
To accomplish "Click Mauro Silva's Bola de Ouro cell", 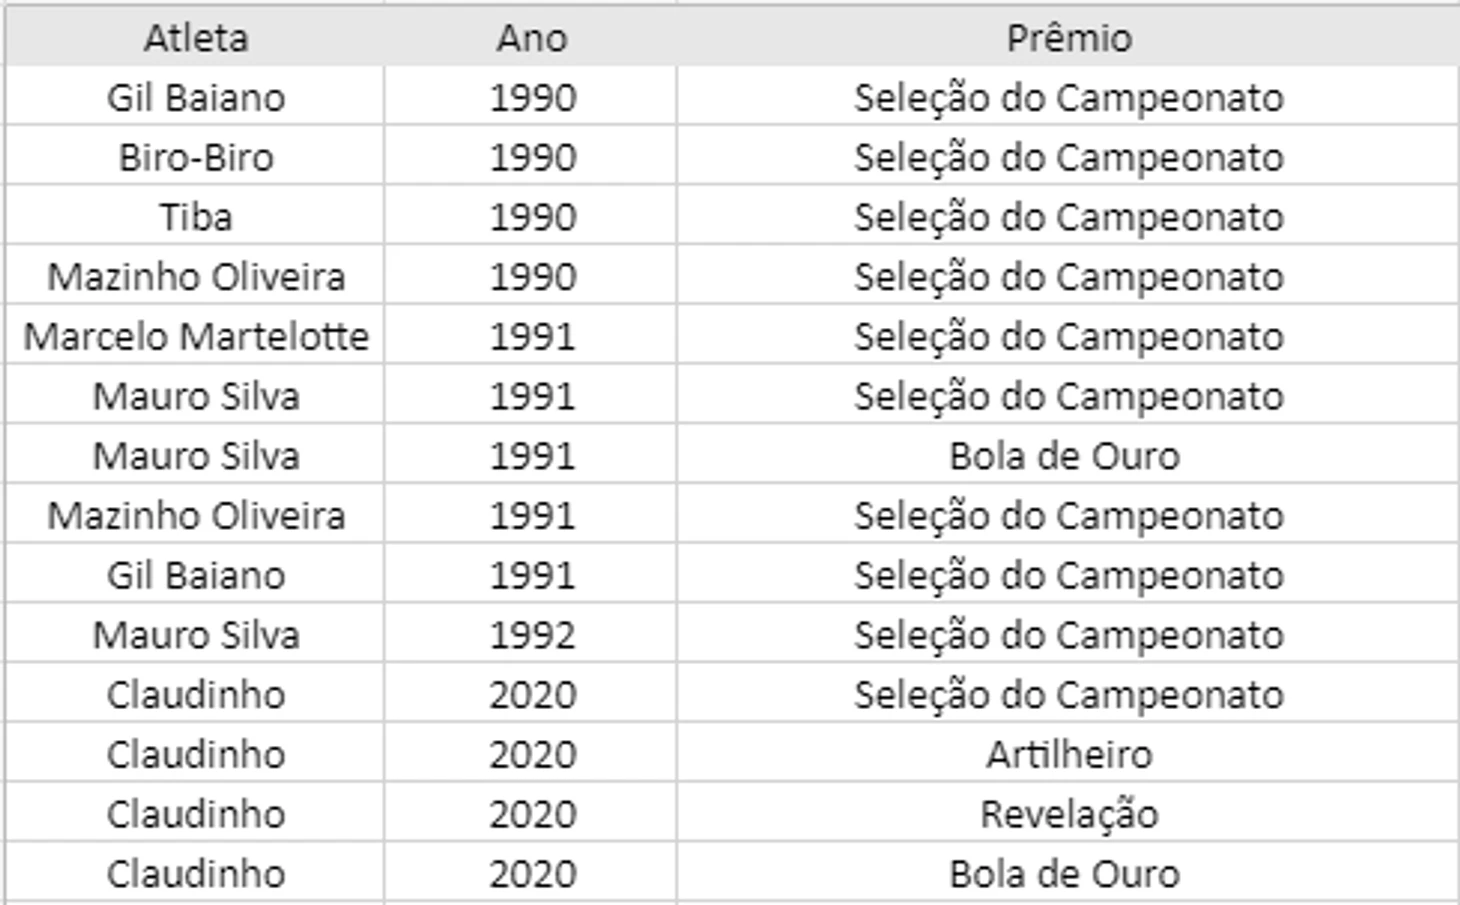I will tap(1068, 456).
